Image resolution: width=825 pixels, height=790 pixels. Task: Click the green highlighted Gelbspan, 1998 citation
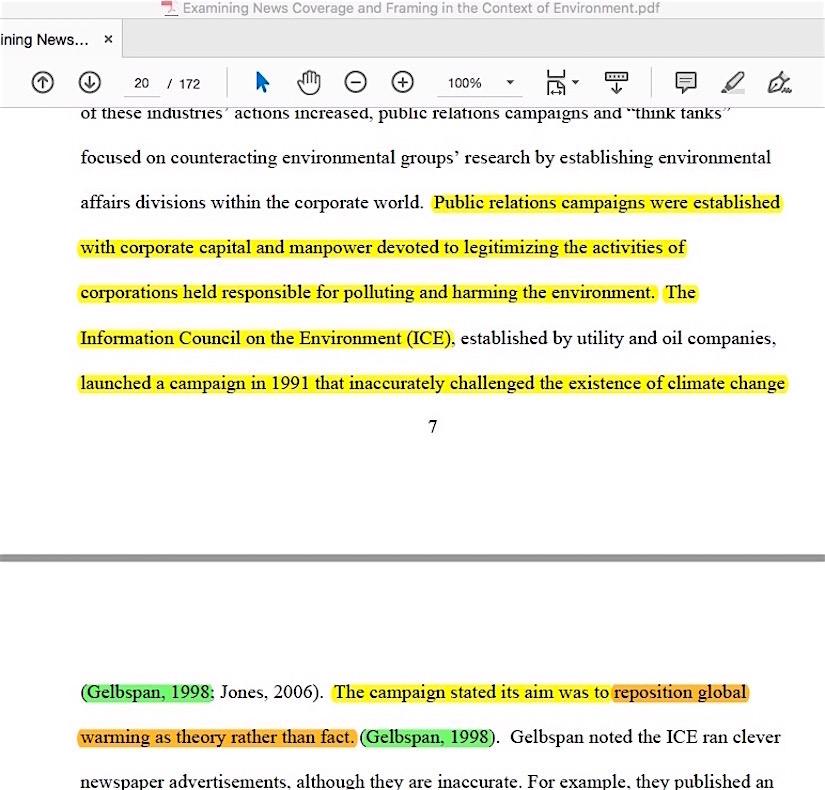[x=148, y=692]
